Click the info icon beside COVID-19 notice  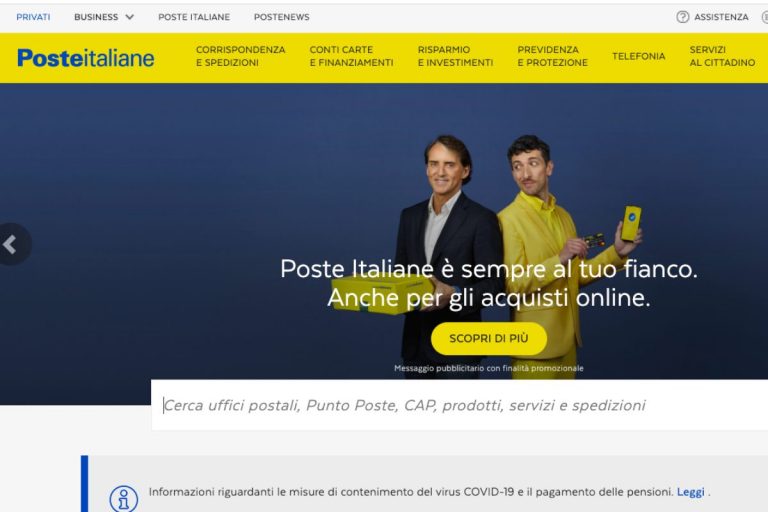tap(123, 499)
